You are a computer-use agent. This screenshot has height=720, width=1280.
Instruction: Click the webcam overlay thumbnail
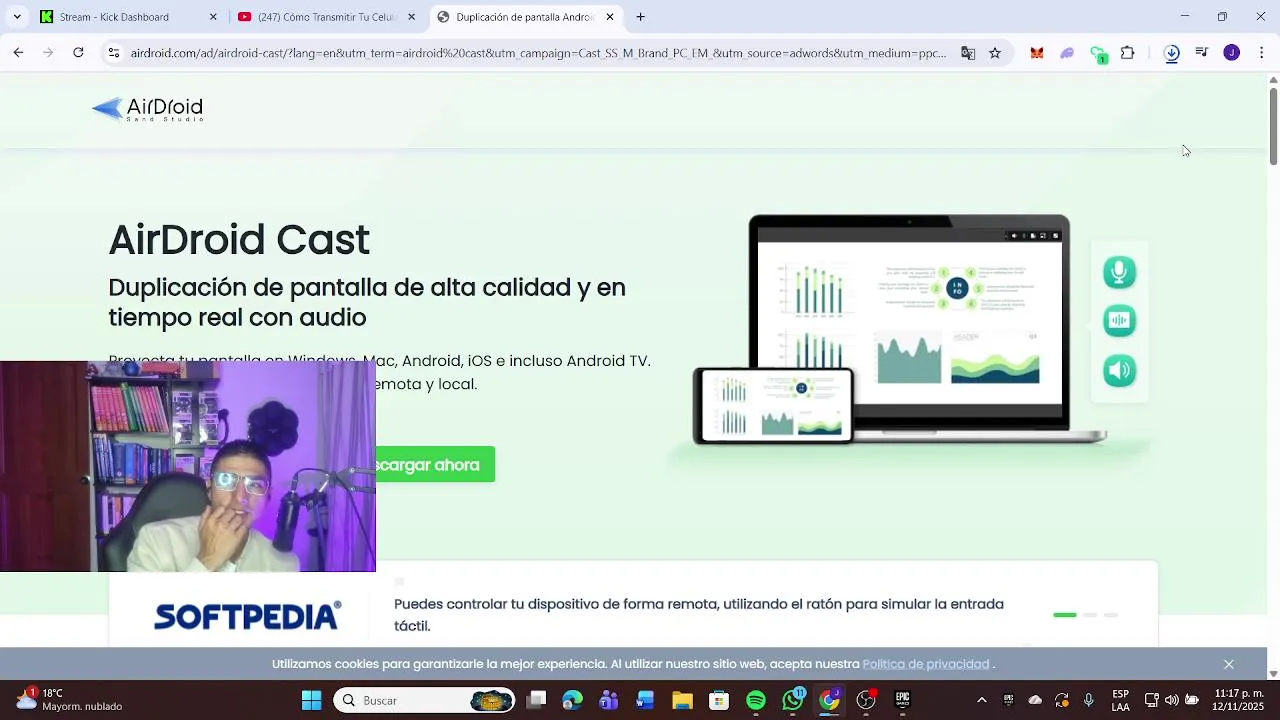[188, 466]
